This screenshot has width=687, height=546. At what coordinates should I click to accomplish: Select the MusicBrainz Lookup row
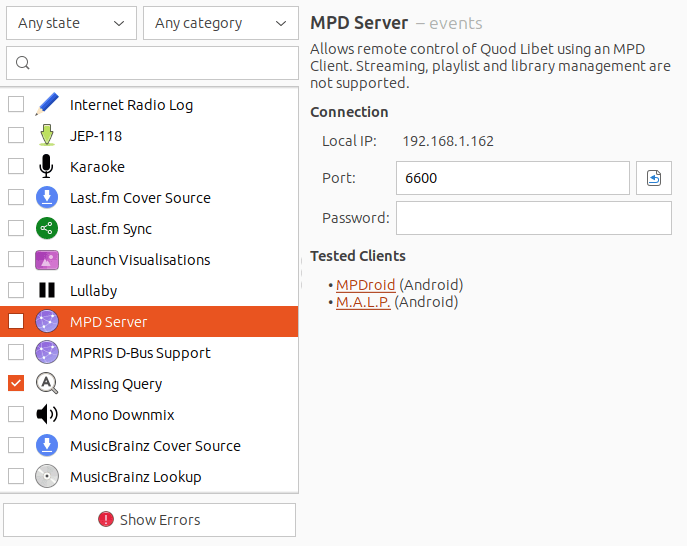pos(149,476)
